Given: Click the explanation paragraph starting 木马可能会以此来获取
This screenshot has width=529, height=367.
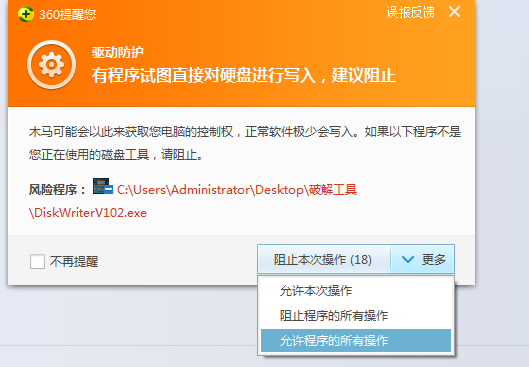Looking at the screenshot, I should tap(245, 143).
